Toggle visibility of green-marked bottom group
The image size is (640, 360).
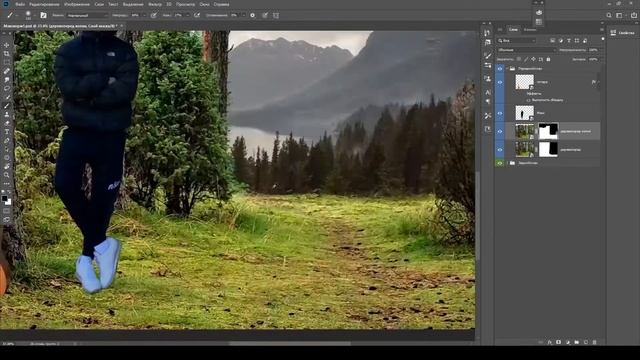click(500, 163)
